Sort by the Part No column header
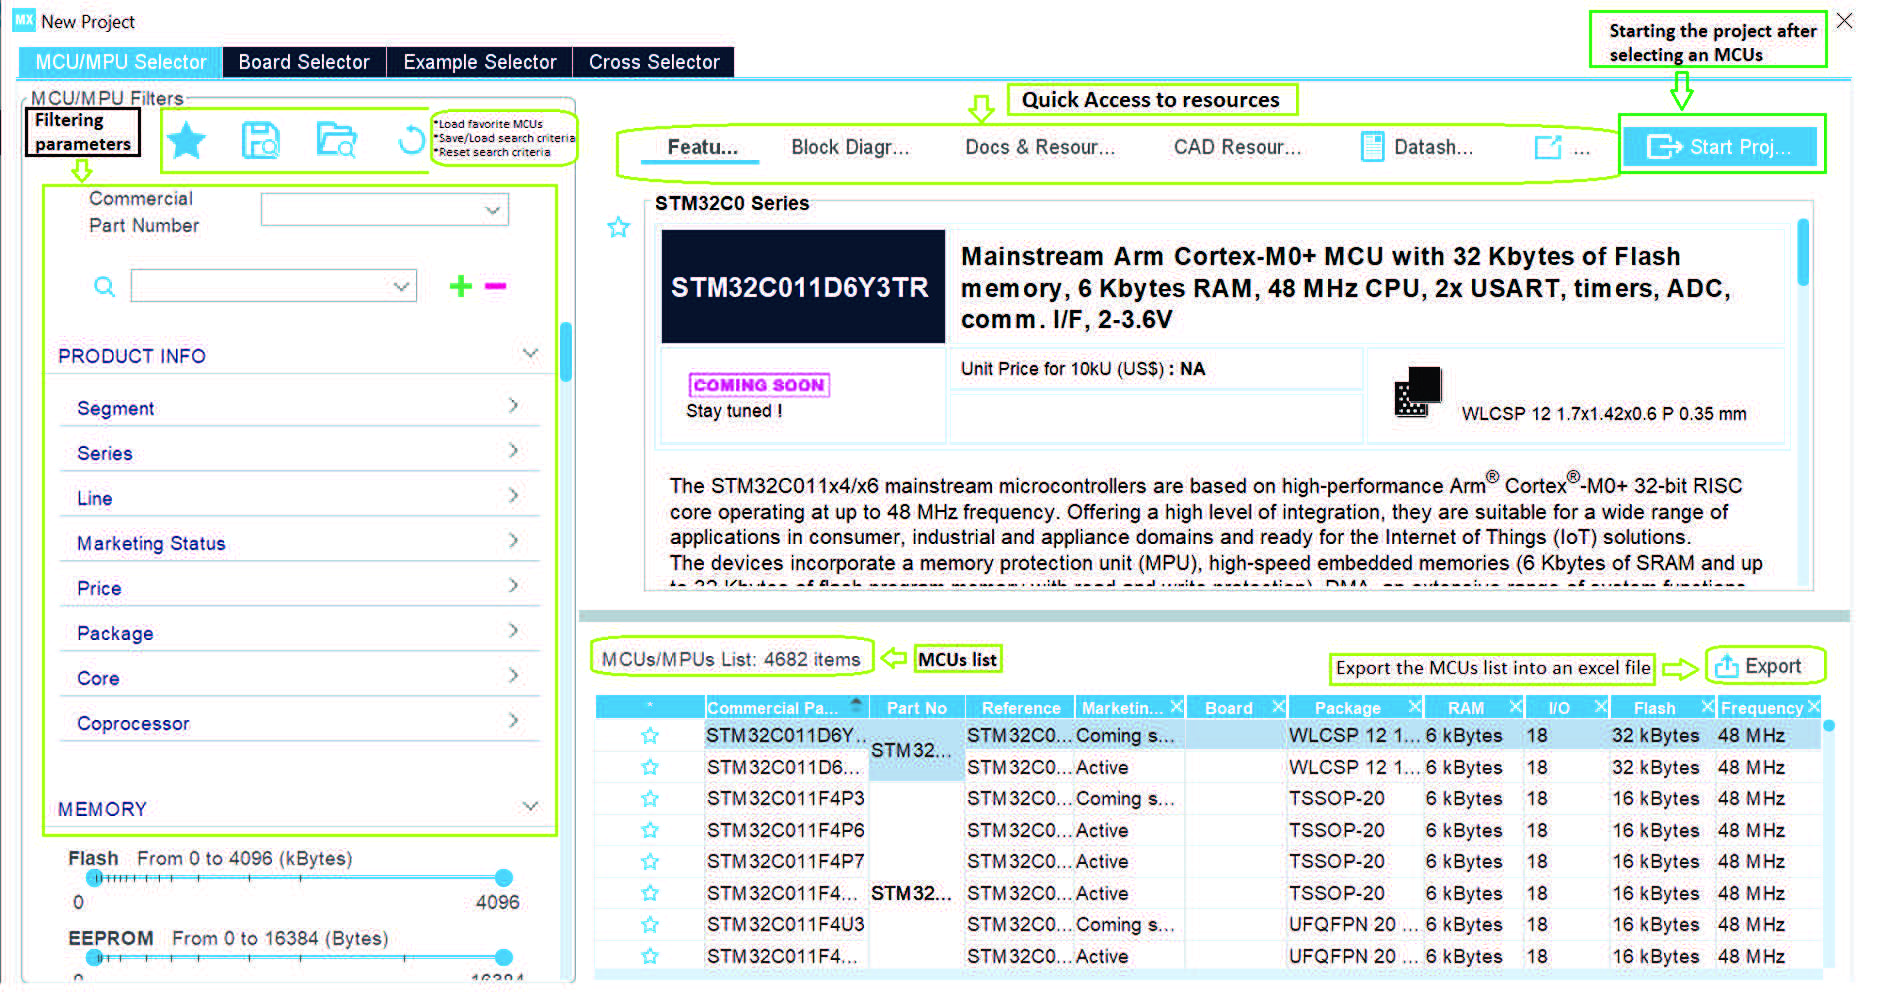The image size is (1879, 1007). (x=916, y=708)
